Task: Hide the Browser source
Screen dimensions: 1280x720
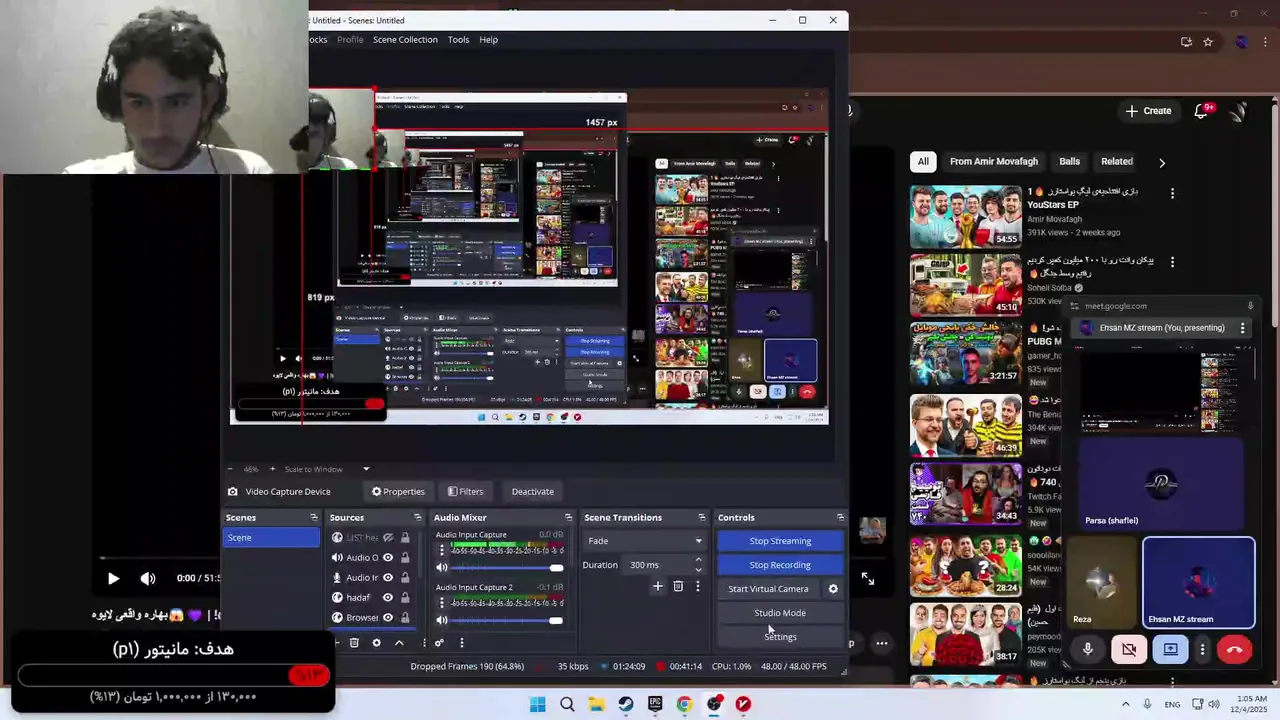Action: point(388,618)
